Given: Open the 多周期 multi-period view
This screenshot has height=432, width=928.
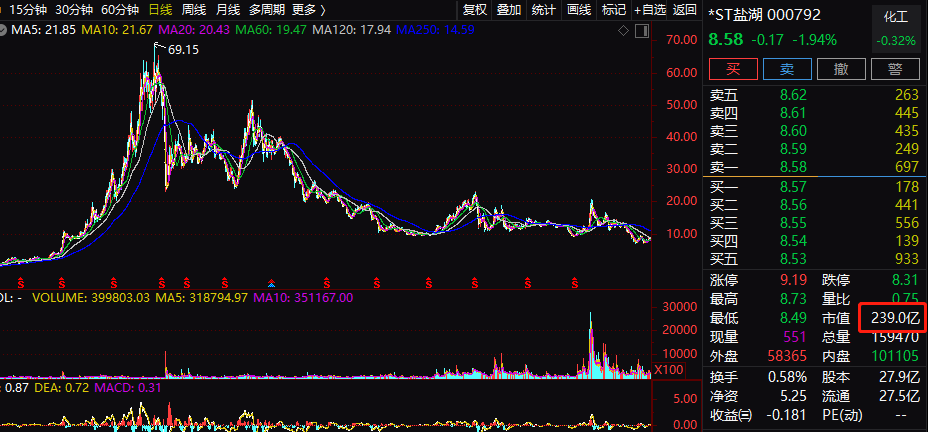Looking at the screenshot, I should 267,9.
